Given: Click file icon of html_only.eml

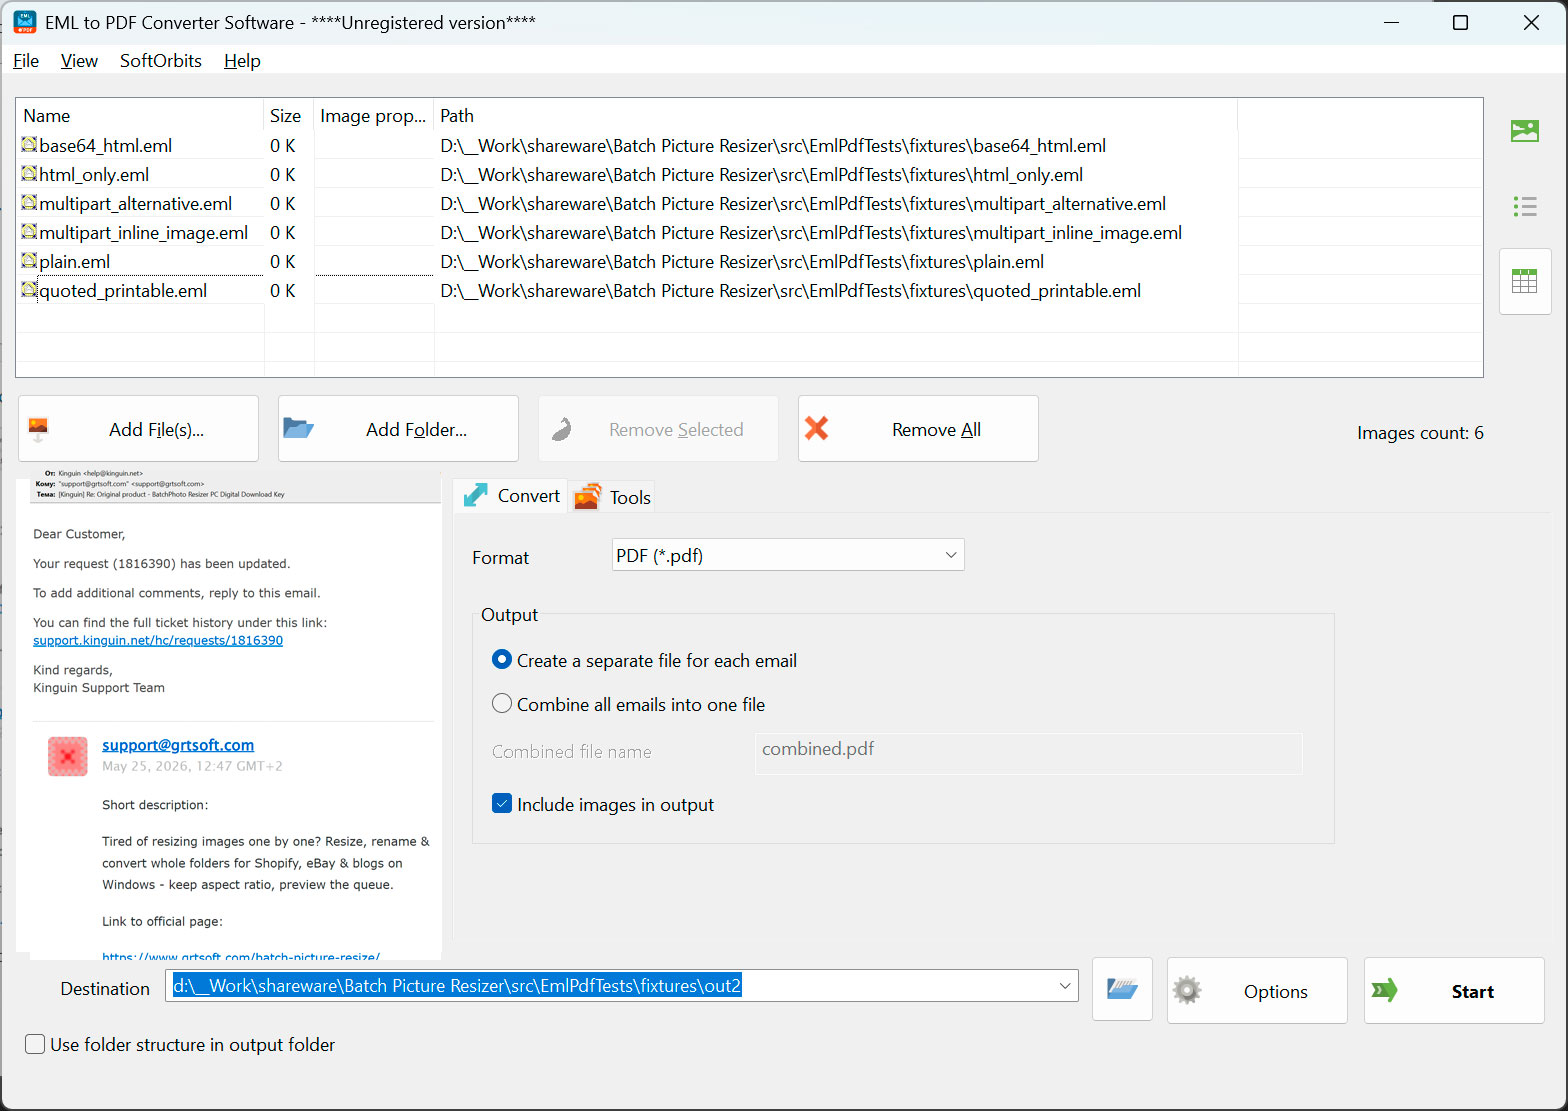Looking at the screenshot, I should 29,174.
